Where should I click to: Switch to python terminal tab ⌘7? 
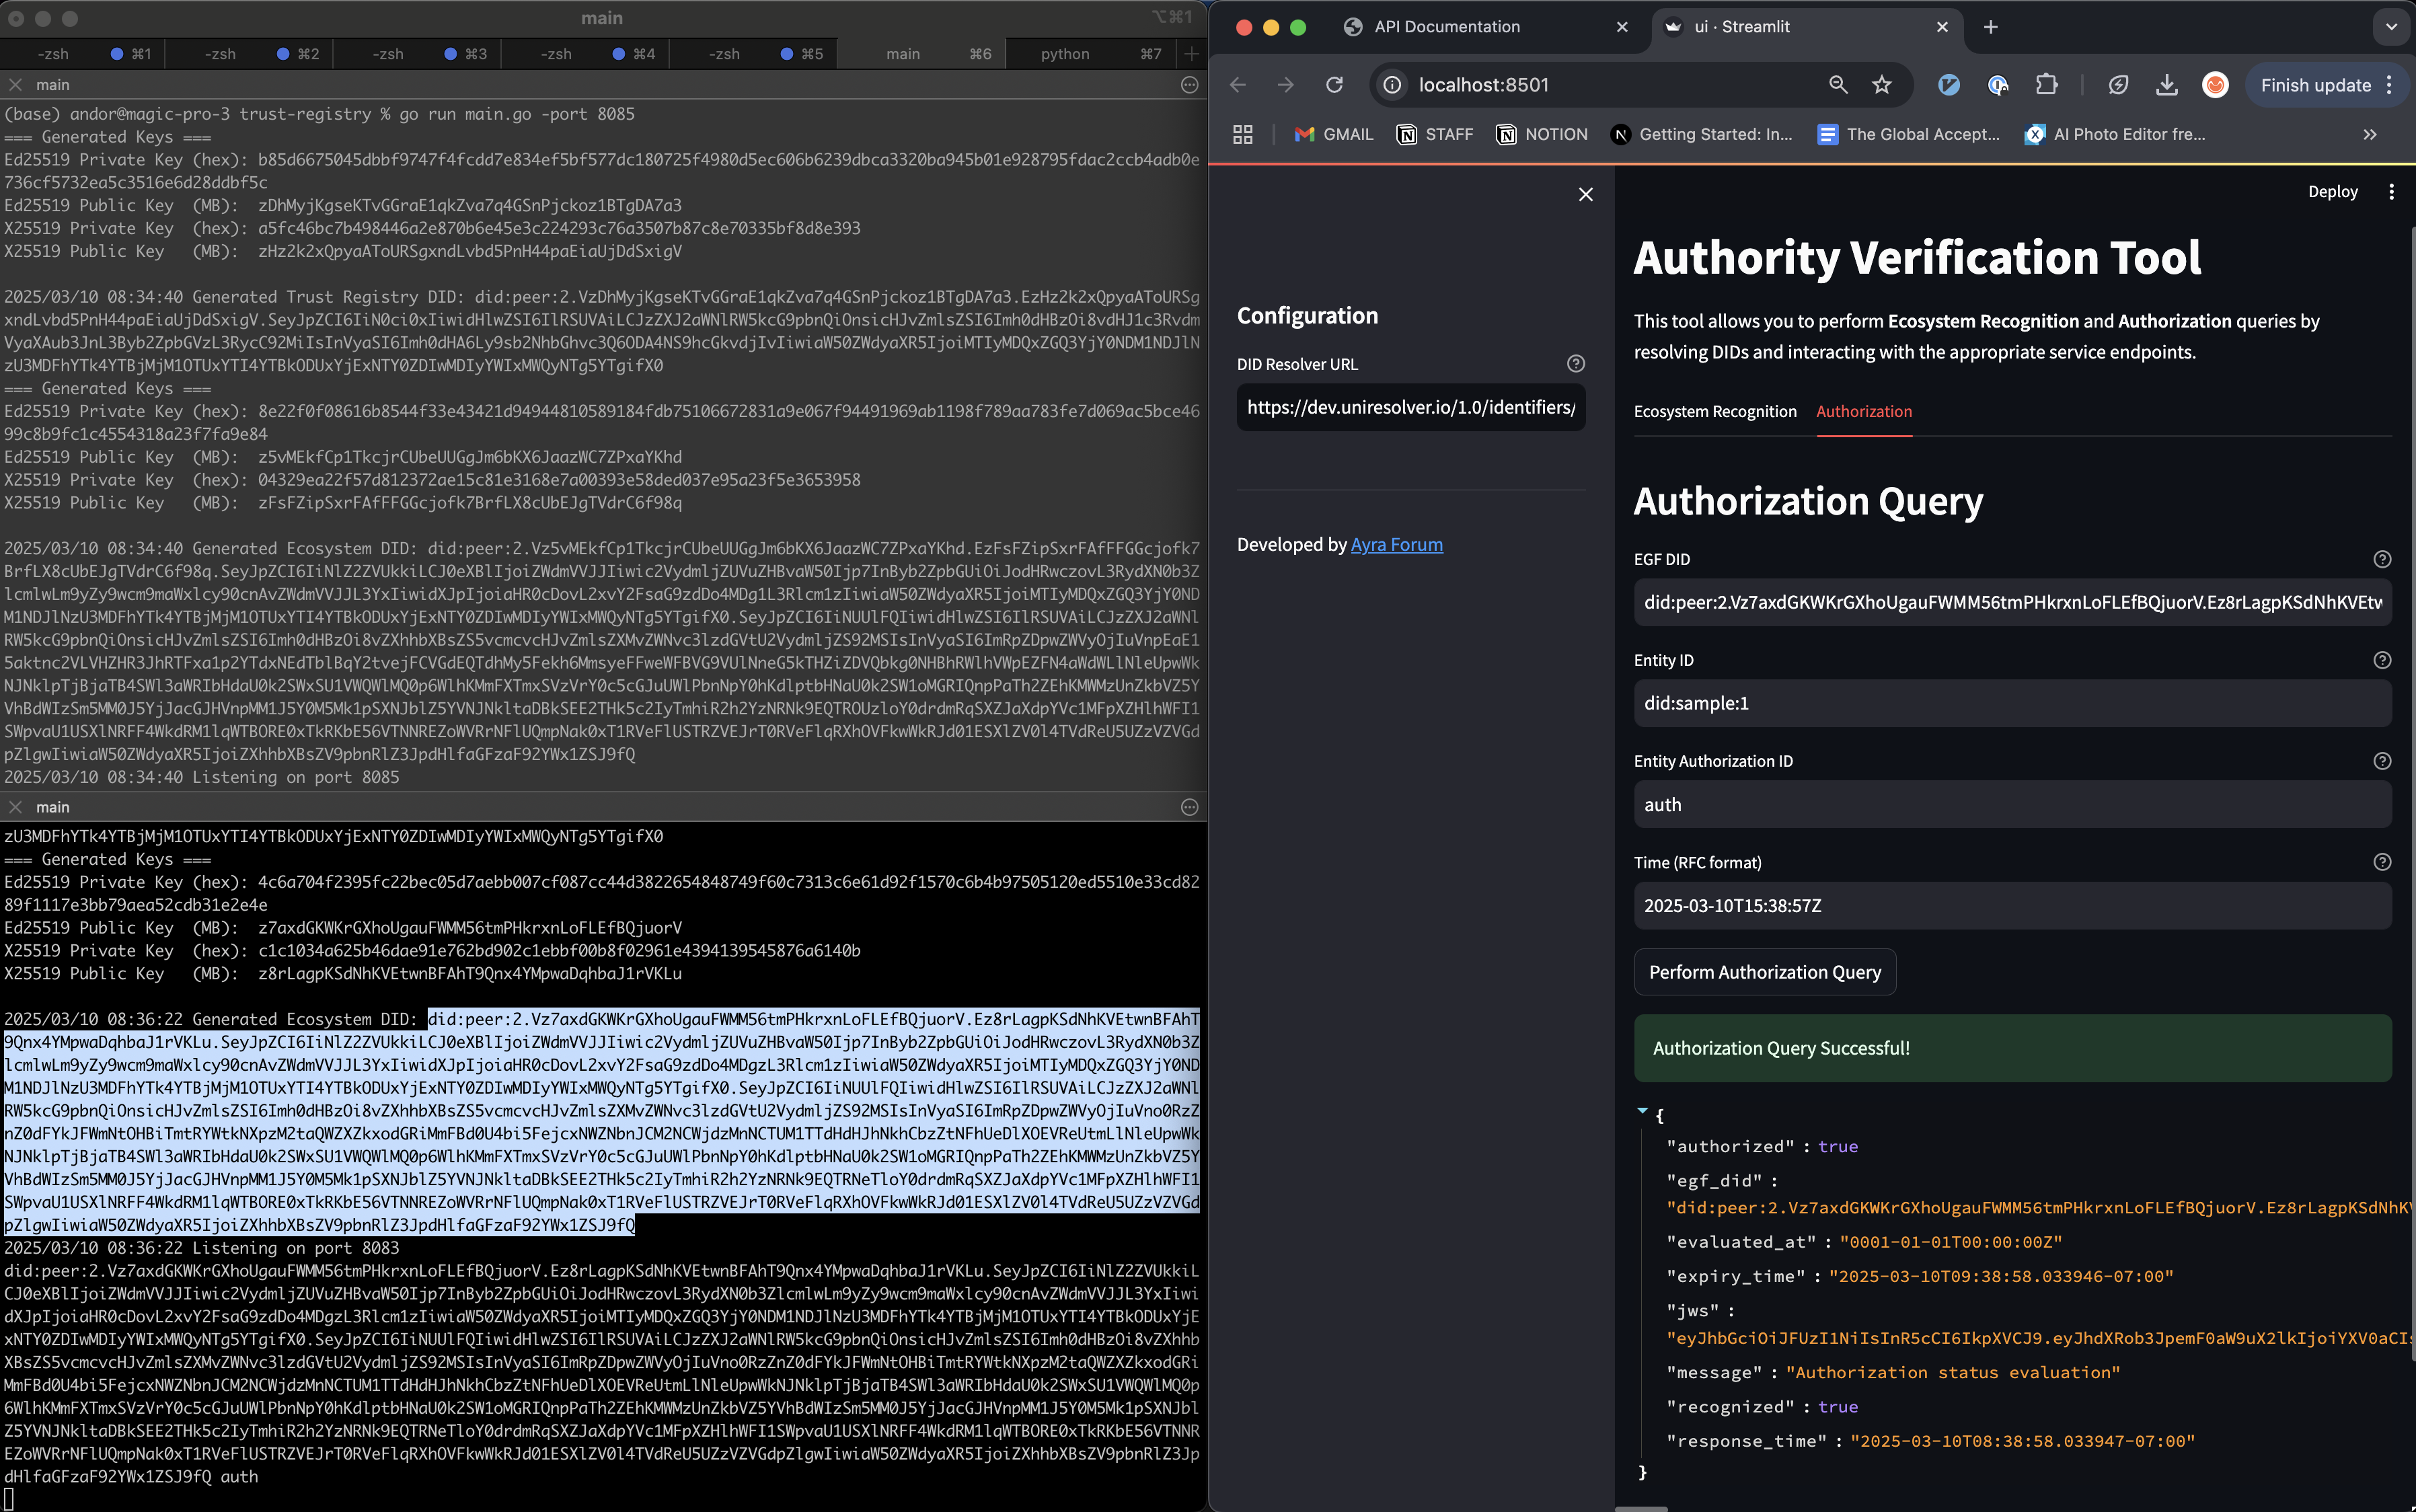(x=1090, y=54)
